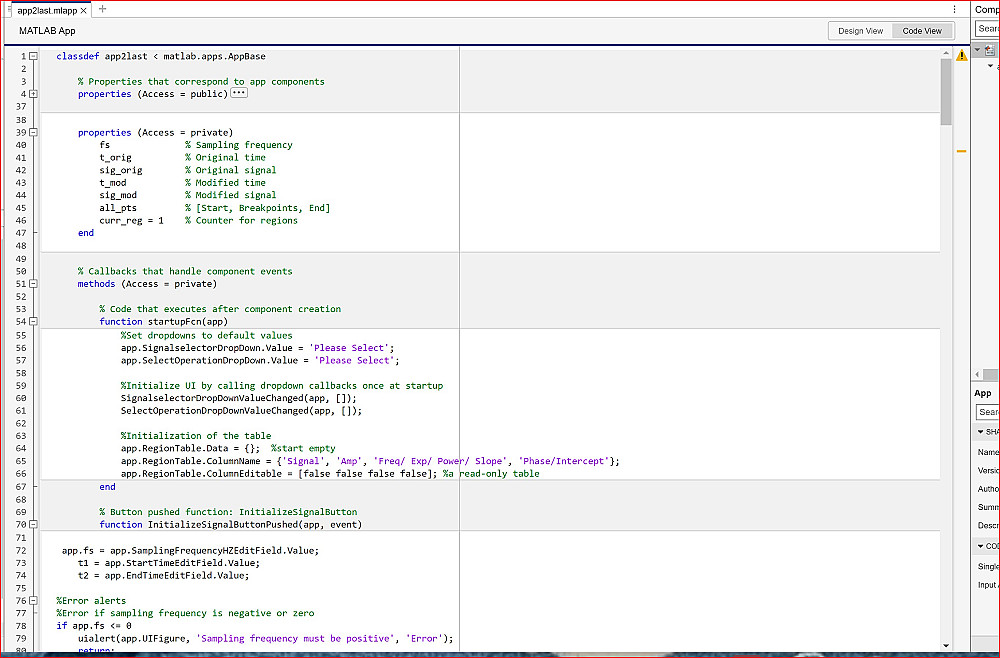This screenshot has height=658, width=1000.
Task: Open the three-dot options menu
Action: (954, 10)
